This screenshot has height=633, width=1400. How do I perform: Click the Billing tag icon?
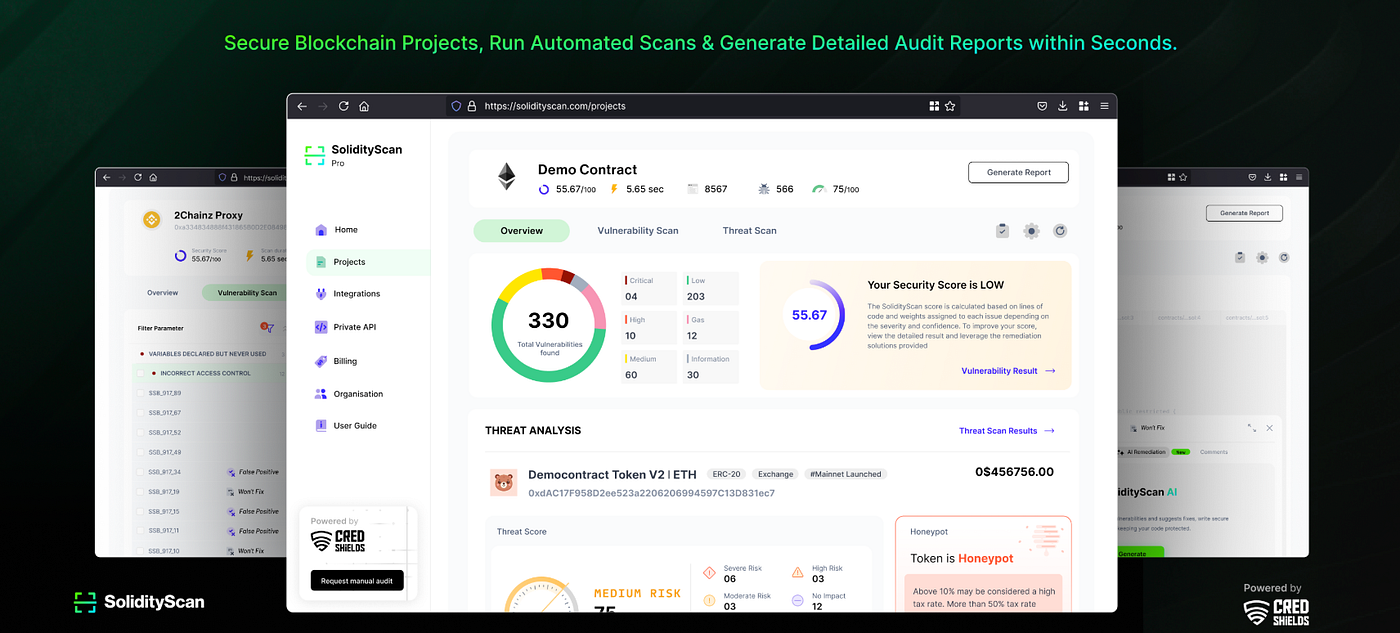pyautogui.click(x=321, y=361)
